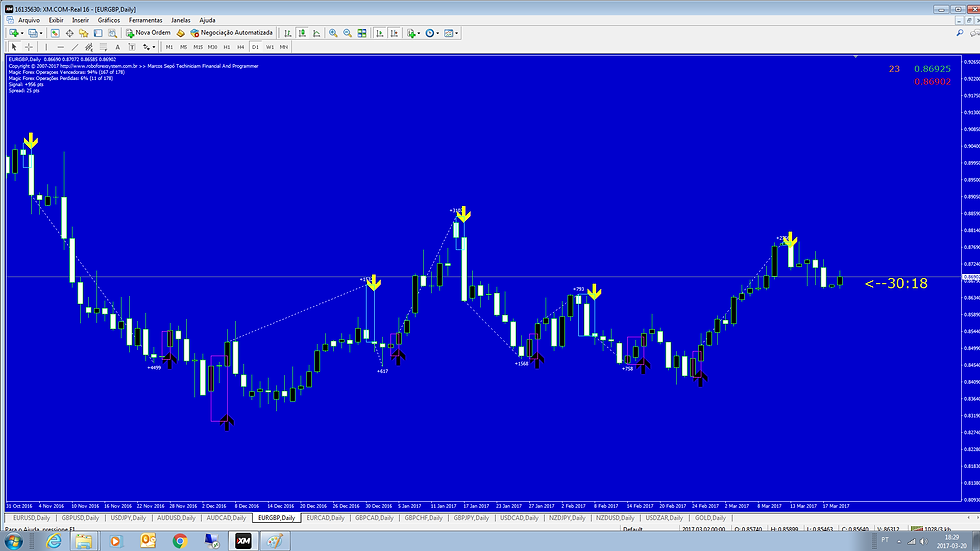Image resolution: width=980 pixels, height=551 pixels.
Task: Switch to the AUDCAD,Daily chart tab
Action: click(x=226, y=518)
